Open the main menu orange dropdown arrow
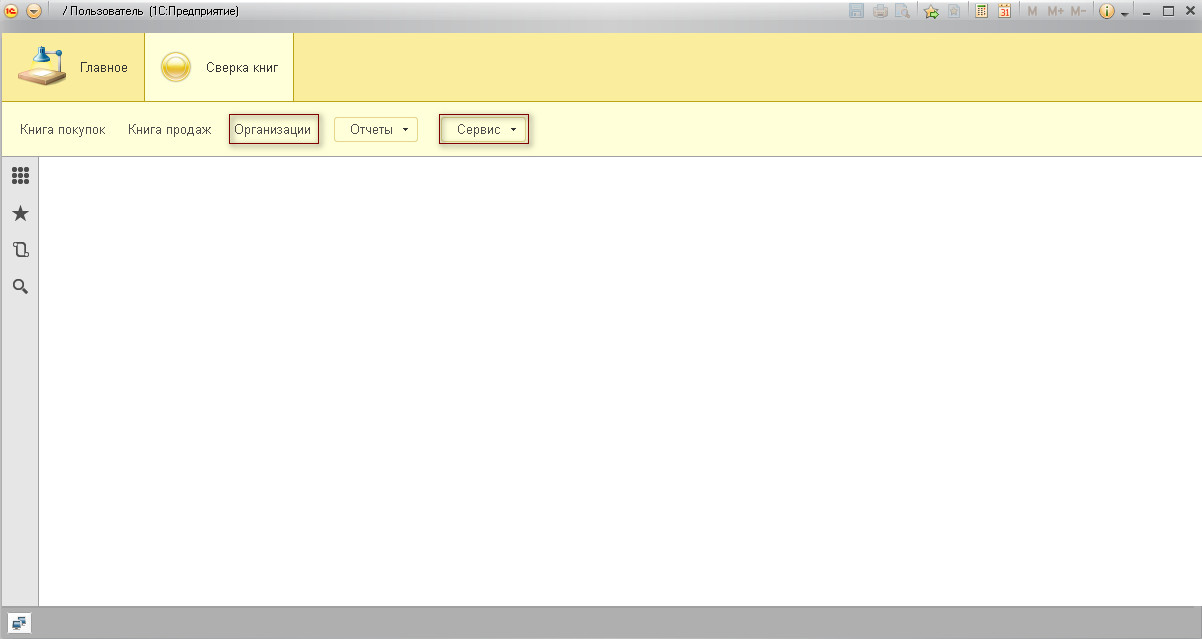 (34, 11)
